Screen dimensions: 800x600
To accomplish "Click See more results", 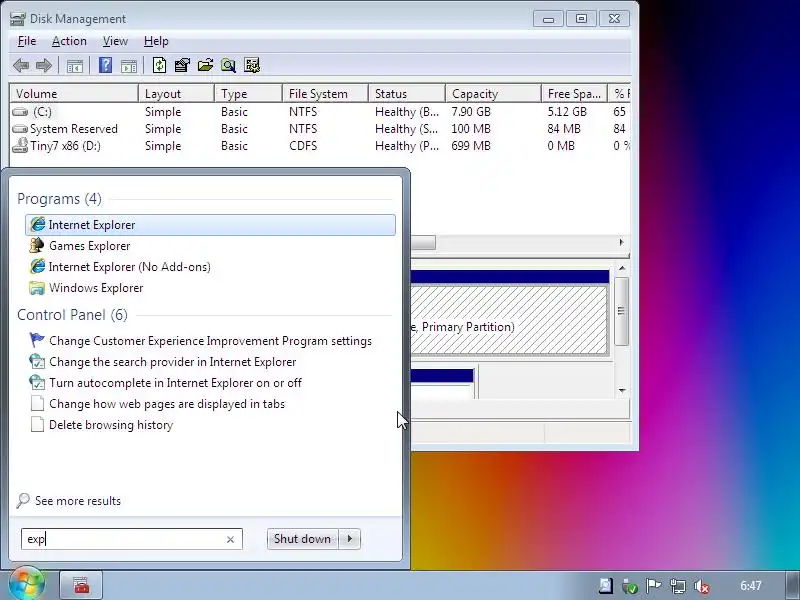I will point(69,501).
